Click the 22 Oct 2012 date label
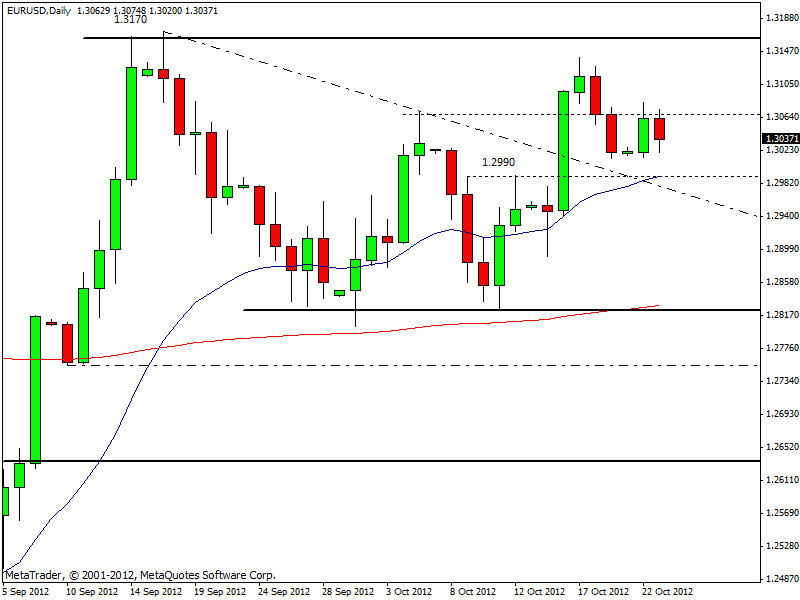Viewport: 800px width, 600px height. tap(668, 591)
